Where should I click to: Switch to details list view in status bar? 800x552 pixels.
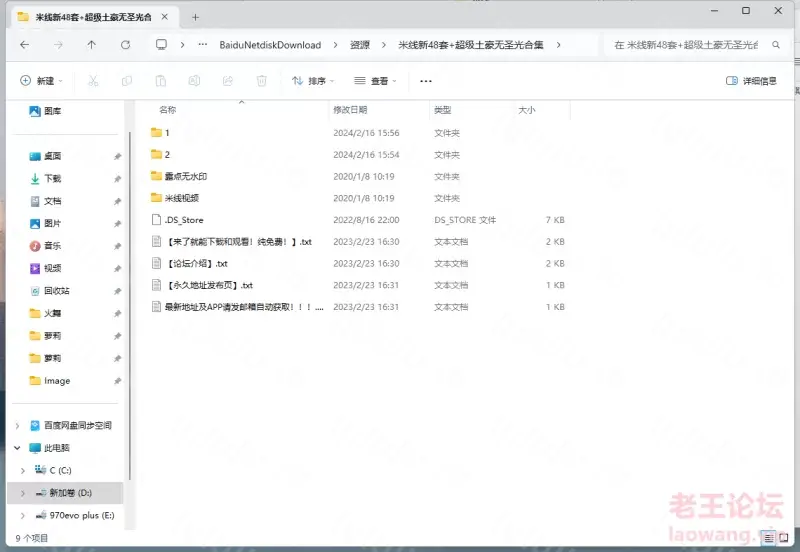point(769,538)
